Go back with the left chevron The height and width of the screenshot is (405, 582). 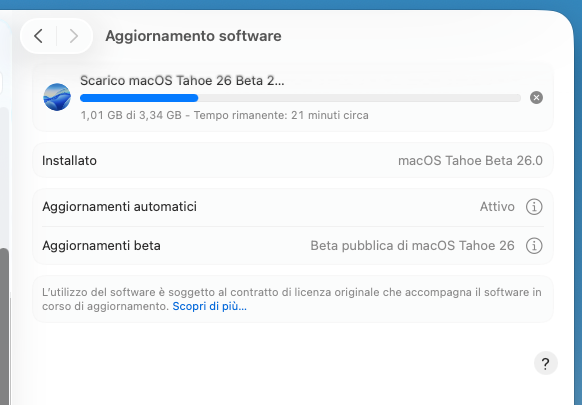click(38, 36)
